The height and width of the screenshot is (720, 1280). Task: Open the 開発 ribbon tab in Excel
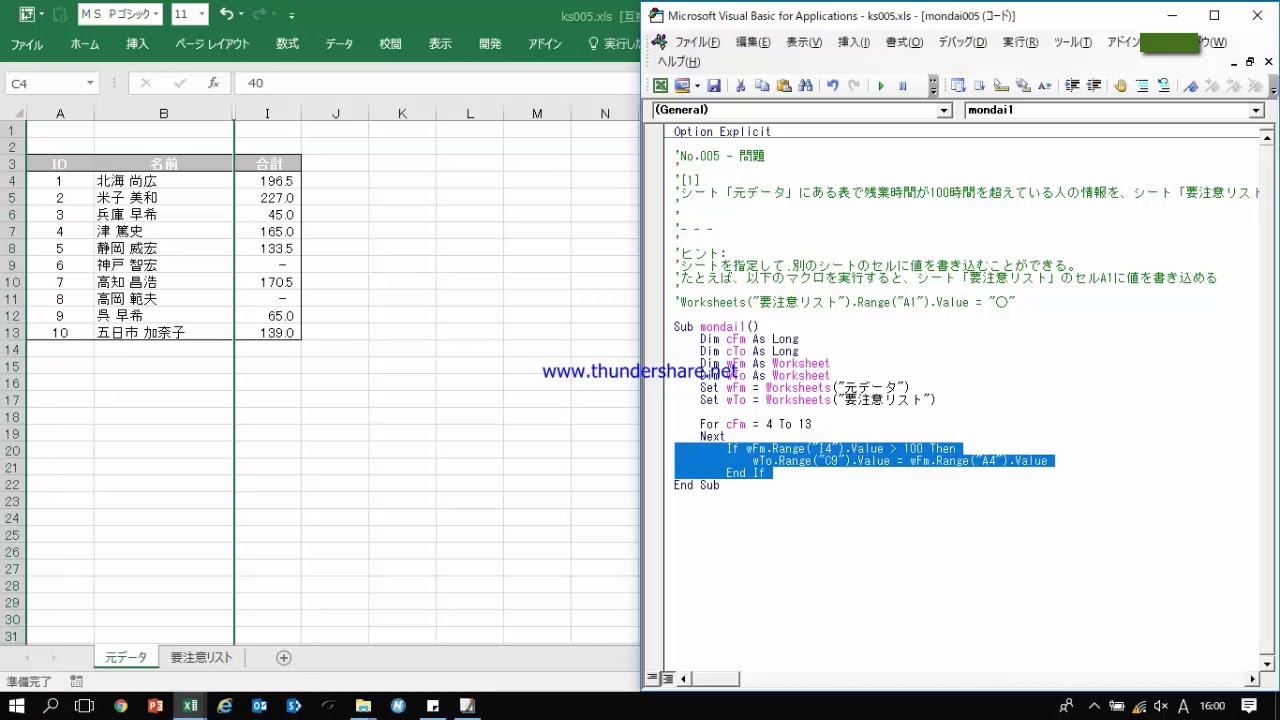tap(490, 44)
